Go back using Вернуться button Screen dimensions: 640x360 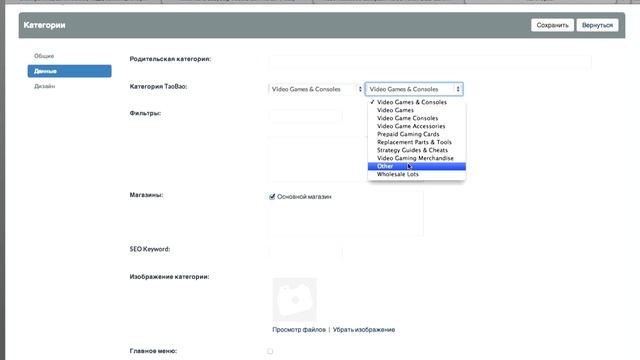coord(597,25)
